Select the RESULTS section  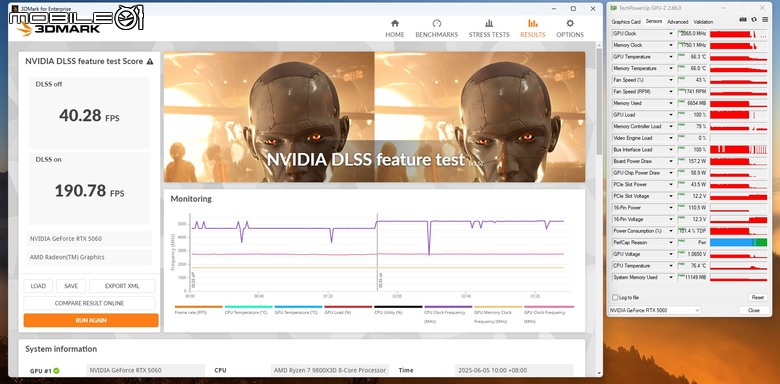tap(532, 29)
